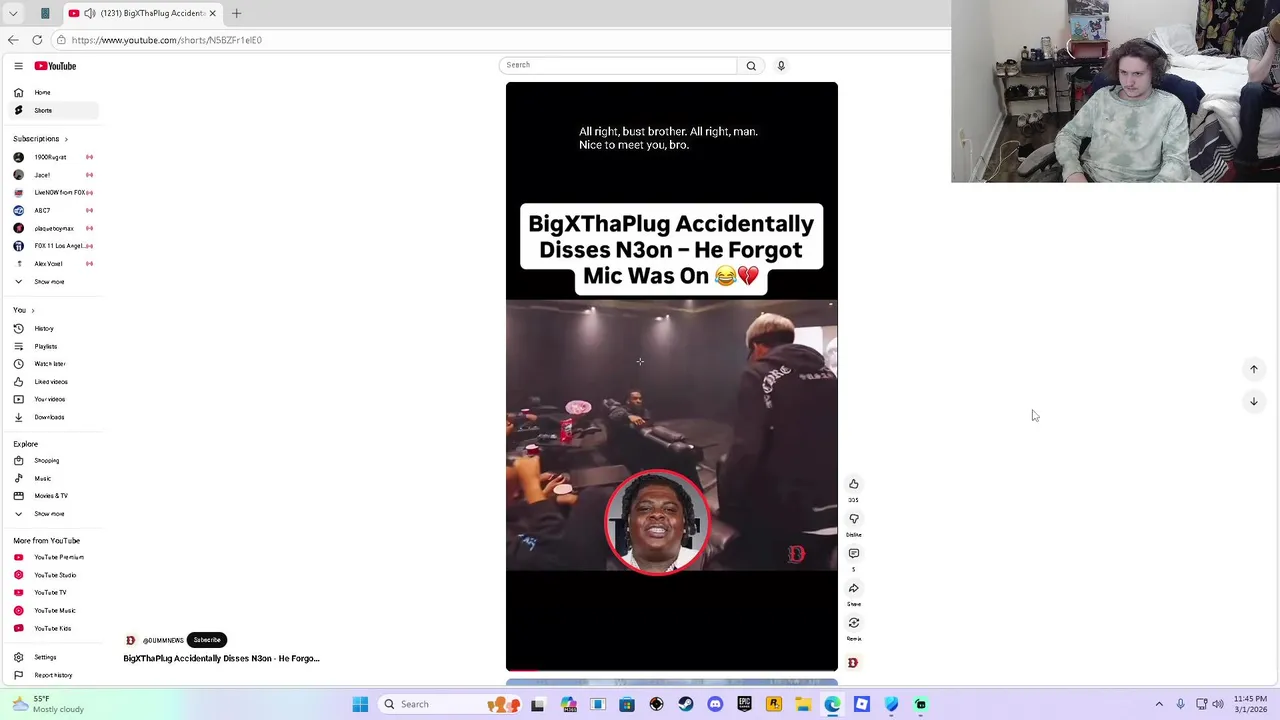This screenshot has width=1280, height=720.
Task: Click the YouTube logo
Action: click(x=55, y=66)
